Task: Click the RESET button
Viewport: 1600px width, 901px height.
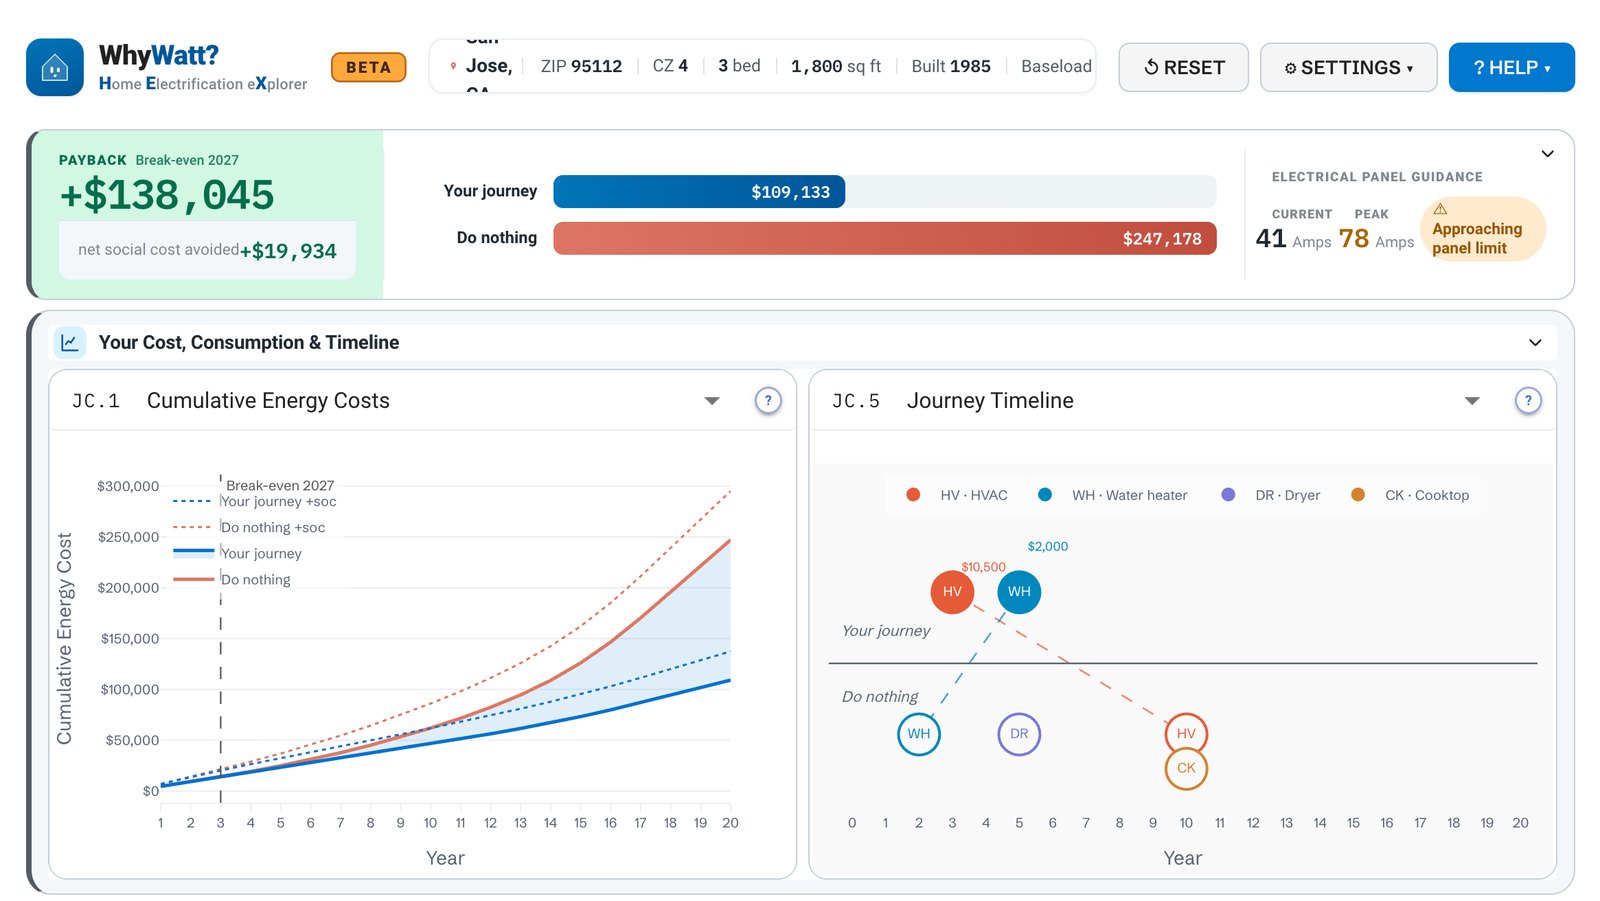Action: tap(1184, 67)
